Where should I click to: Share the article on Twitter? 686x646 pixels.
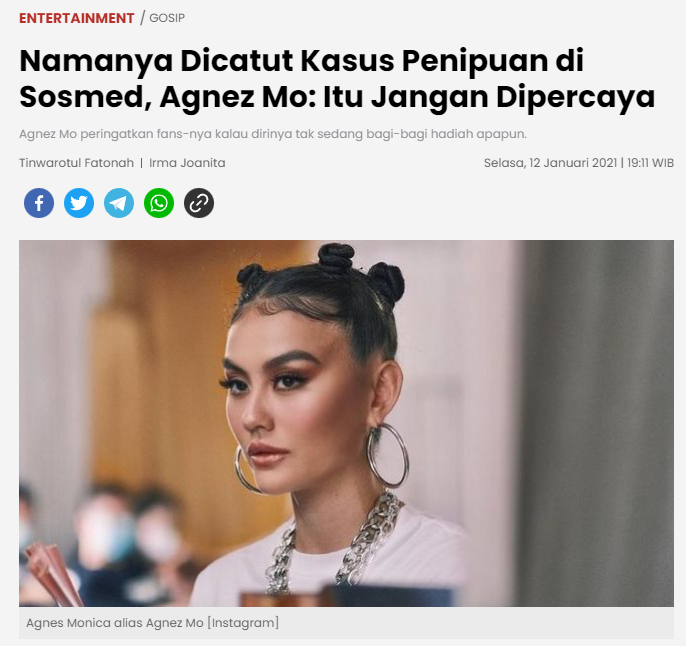79,203
